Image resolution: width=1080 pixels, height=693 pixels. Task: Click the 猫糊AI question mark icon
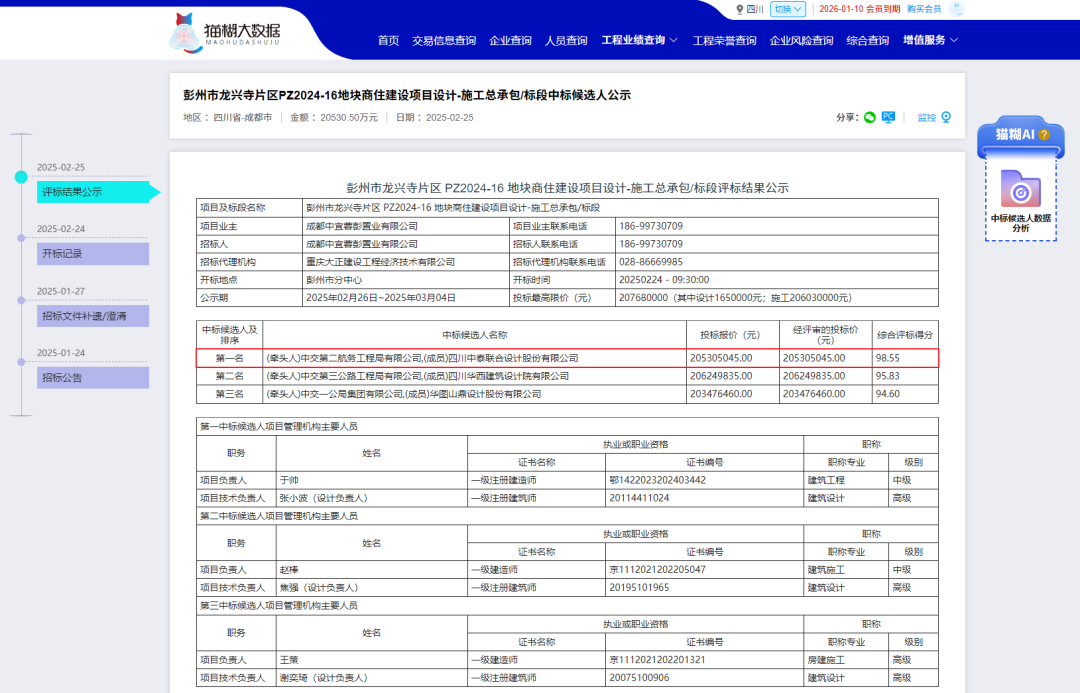point(1044,134)
